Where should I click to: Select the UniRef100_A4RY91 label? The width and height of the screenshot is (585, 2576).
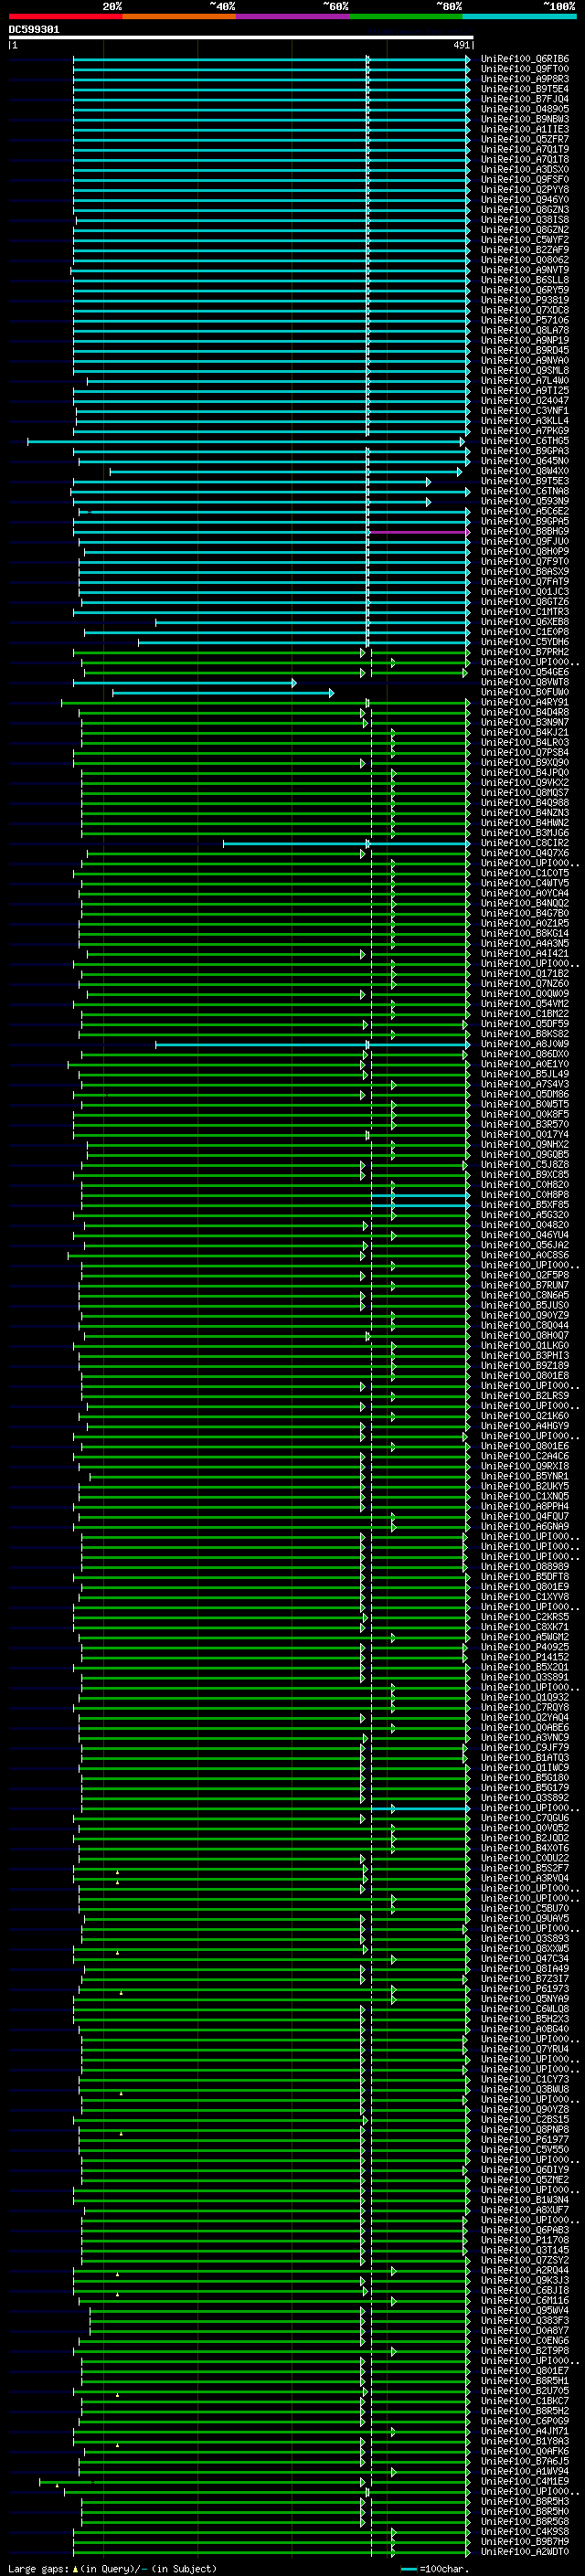click(525, 702)
